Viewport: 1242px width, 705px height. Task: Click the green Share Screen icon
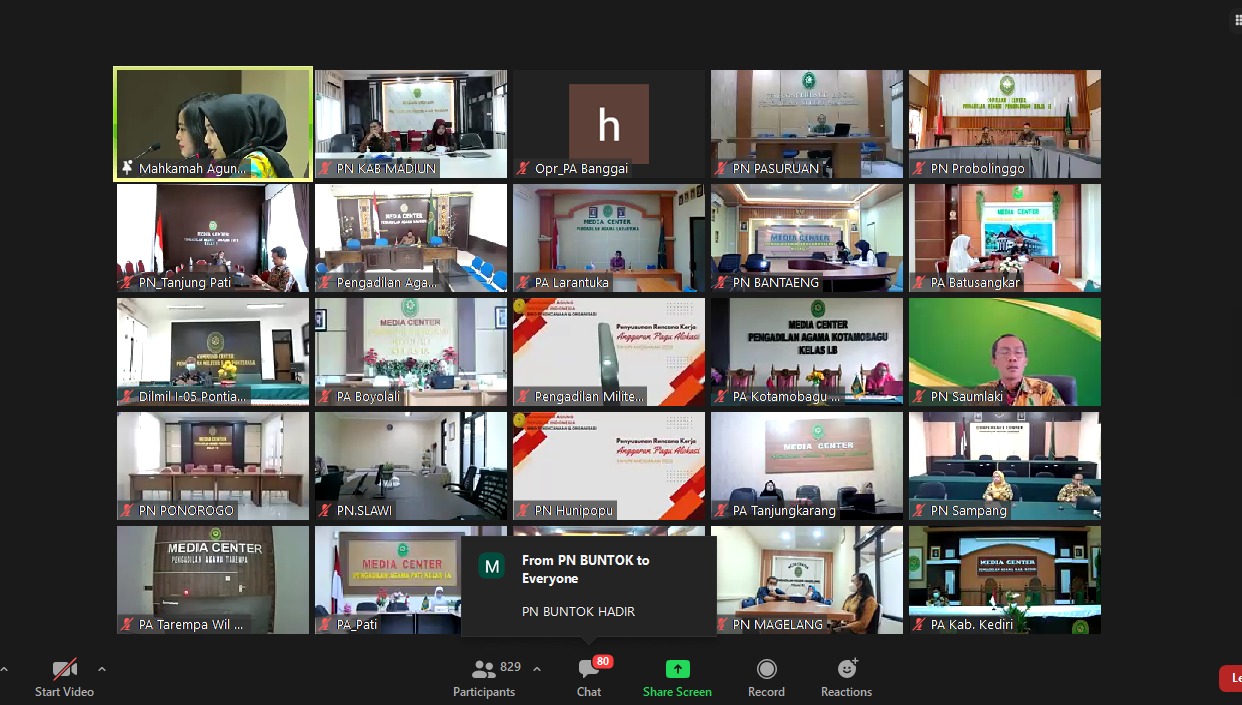[677, 670]
